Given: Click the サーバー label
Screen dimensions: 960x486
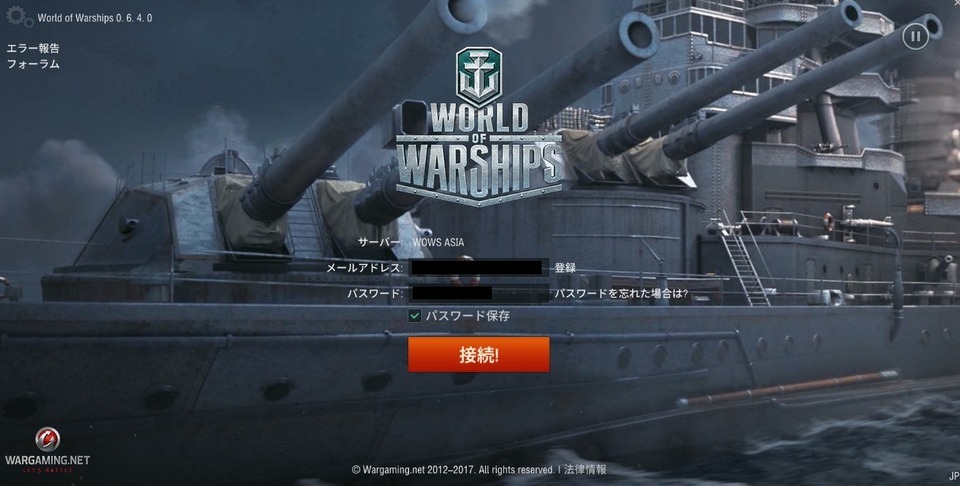Looking at the screenshot, I should point(380,242).
